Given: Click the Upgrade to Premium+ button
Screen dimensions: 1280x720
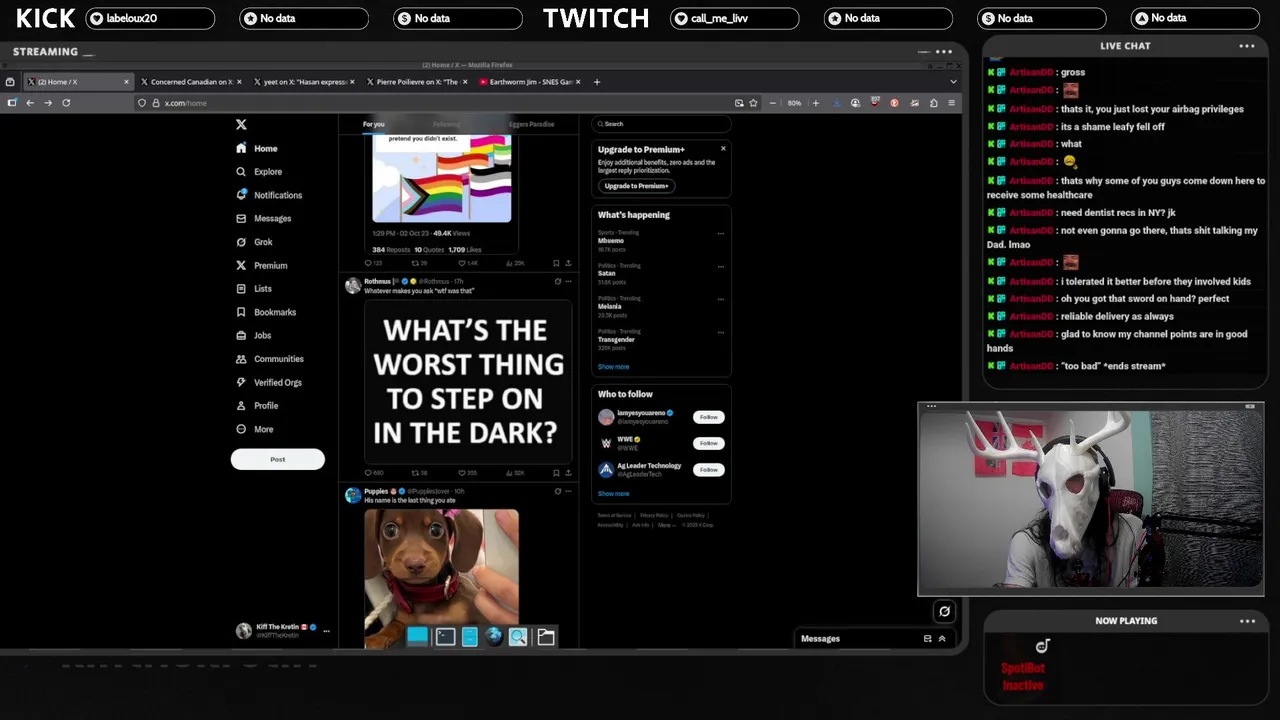Looking at the screenshot, I should pos(636,186).
